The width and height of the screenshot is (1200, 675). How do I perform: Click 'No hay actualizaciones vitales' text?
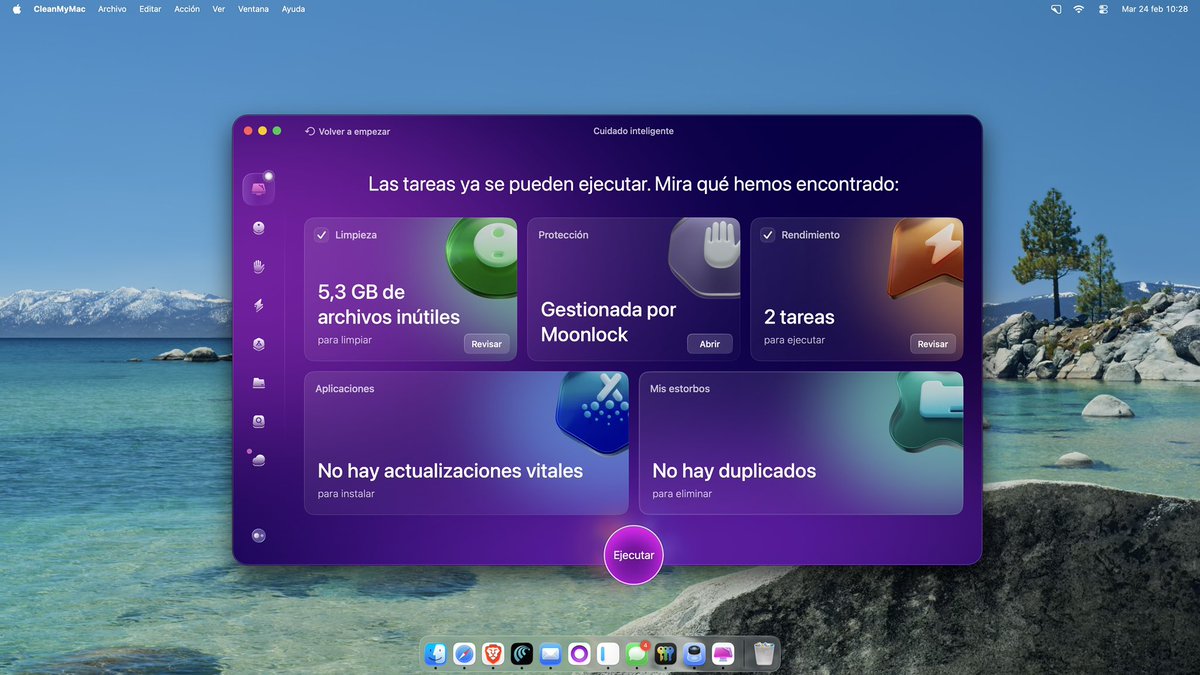click(x=450, y=471)
